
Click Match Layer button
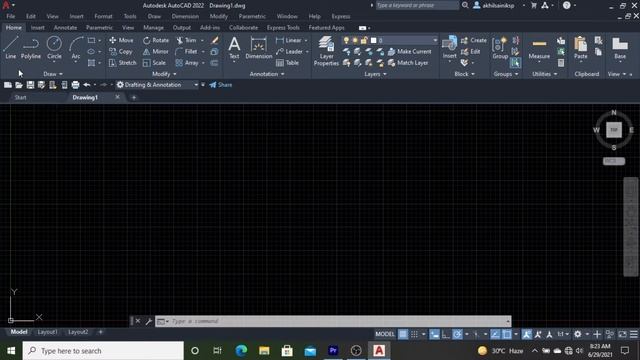point(408,63)
